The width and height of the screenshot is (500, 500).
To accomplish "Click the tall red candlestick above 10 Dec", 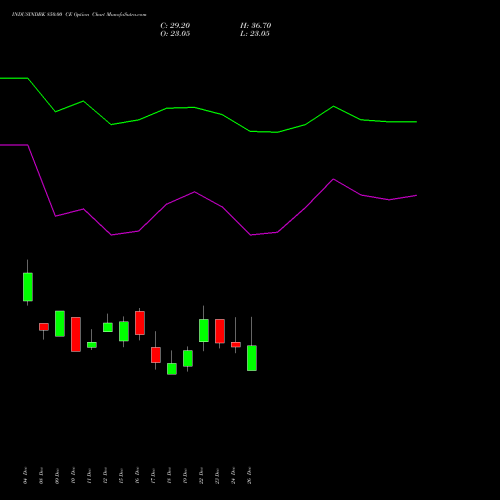I will (76, 334).
